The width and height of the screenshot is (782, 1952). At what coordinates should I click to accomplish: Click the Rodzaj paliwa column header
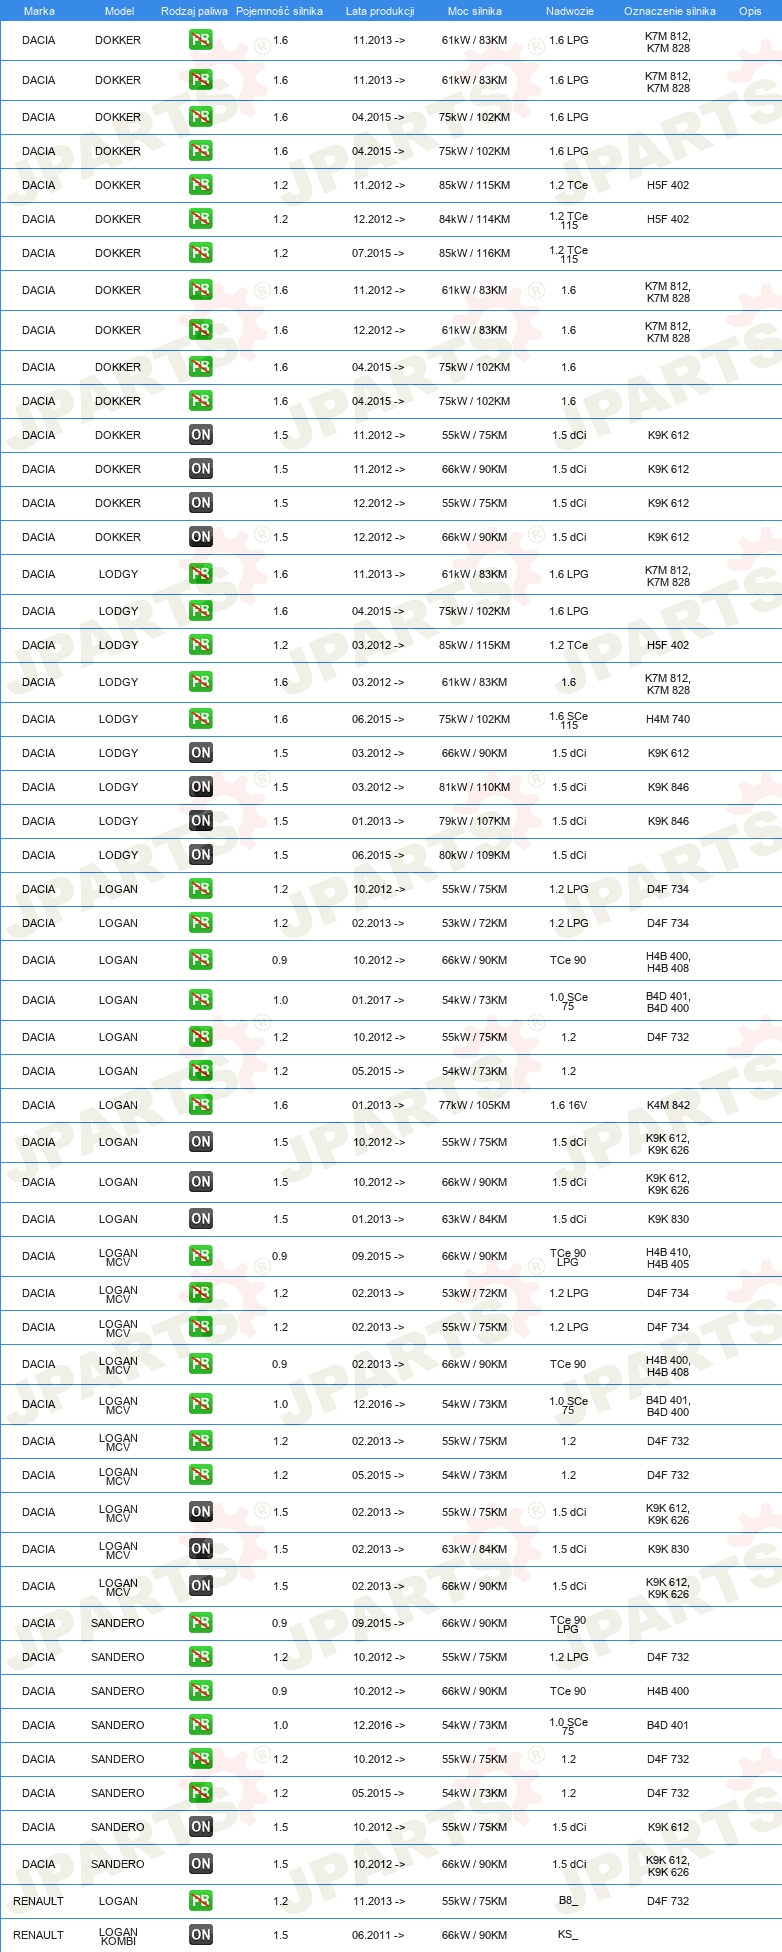pyautogui.click(x=193, y=11)
